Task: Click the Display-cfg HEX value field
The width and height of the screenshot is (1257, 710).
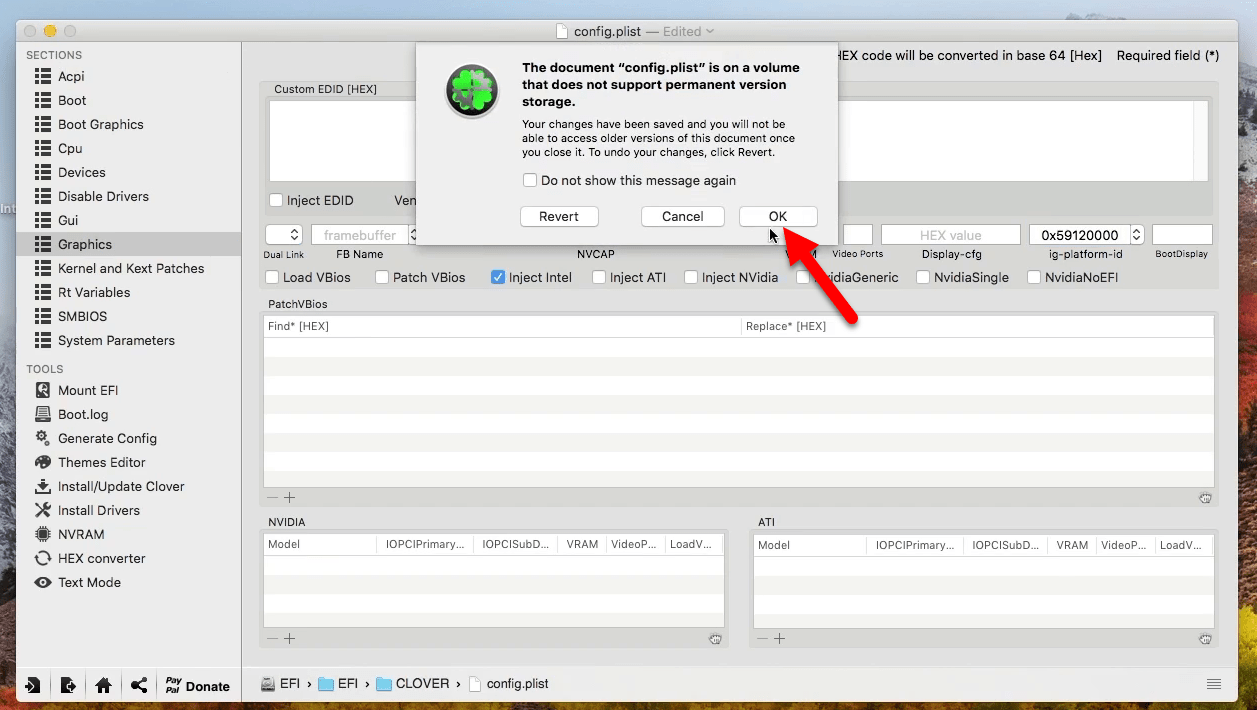Action: tap(951, 235)
